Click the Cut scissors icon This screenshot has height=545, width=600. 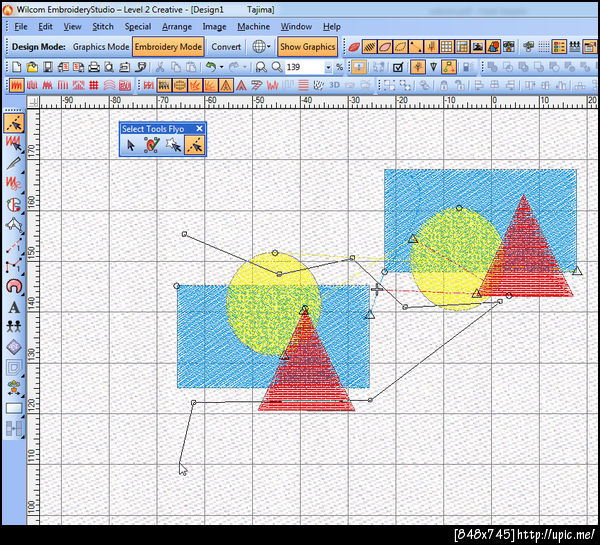coord(160,67)
